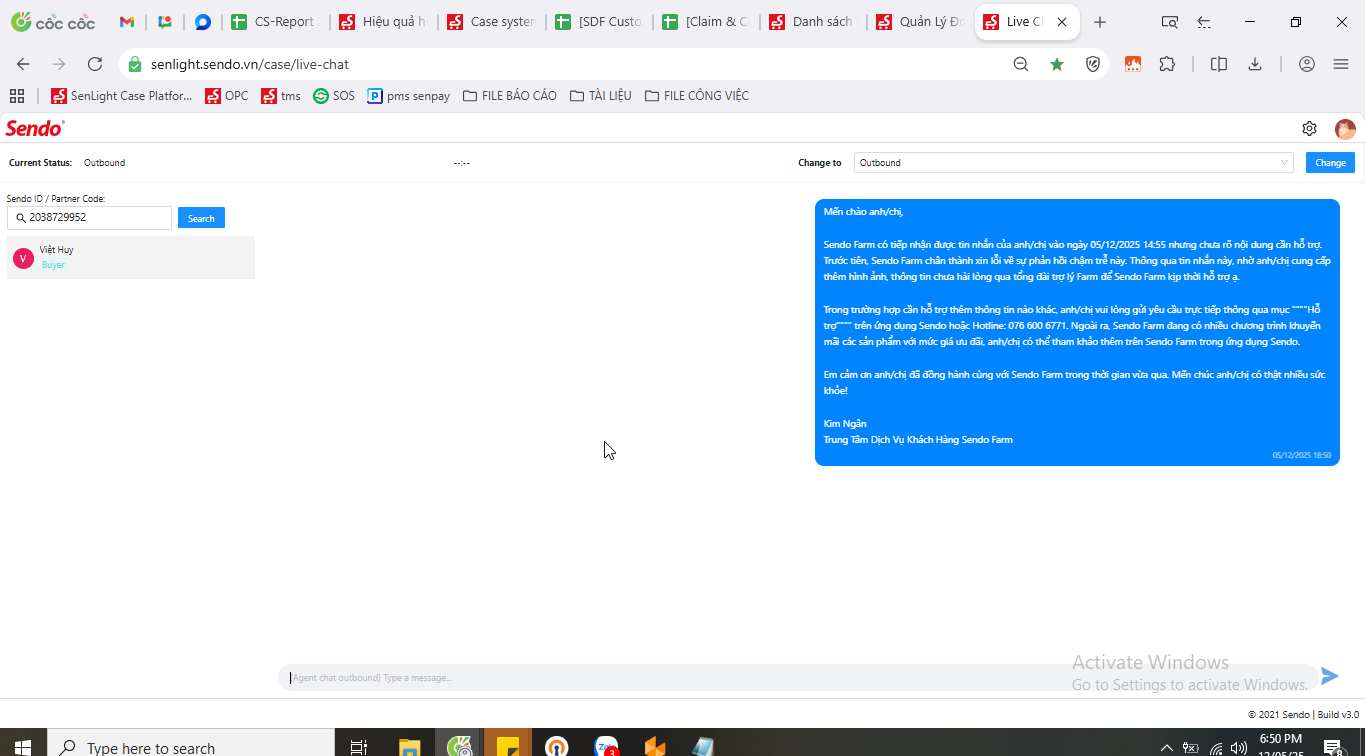Open the SOS bookmark
Image resolution: width=1365 pixels, height=756 pixels.
point(334,96)
